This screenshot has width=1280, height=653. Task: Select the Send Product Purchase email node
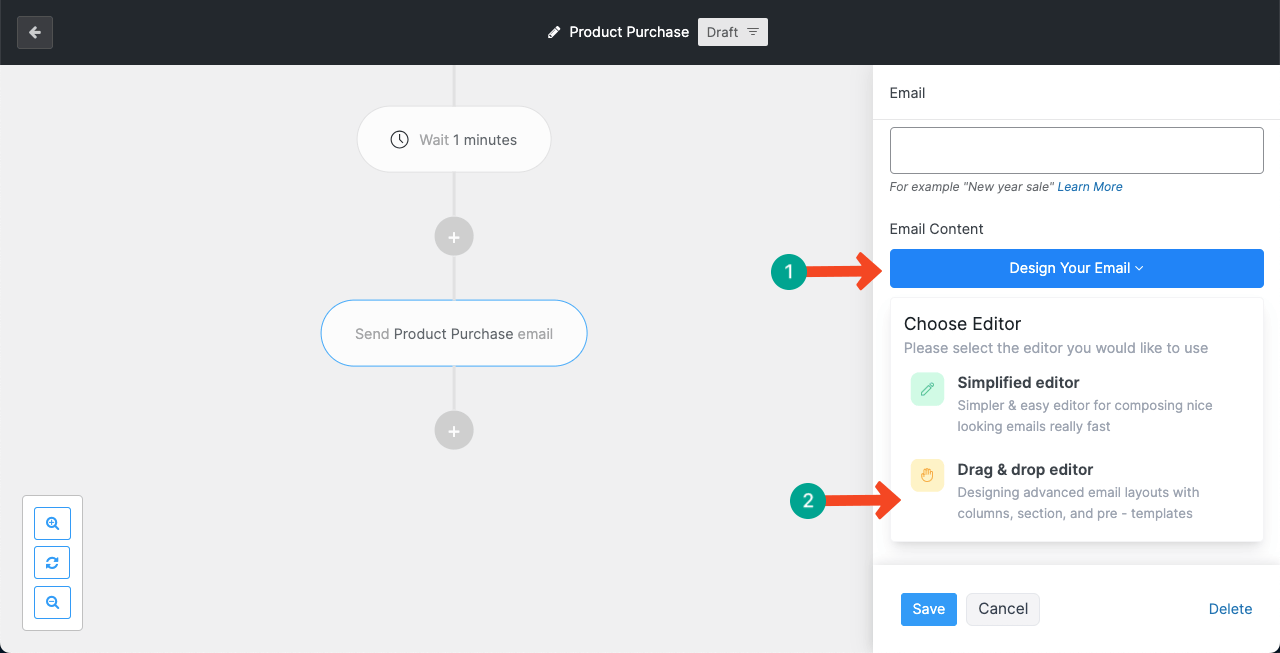454,334
